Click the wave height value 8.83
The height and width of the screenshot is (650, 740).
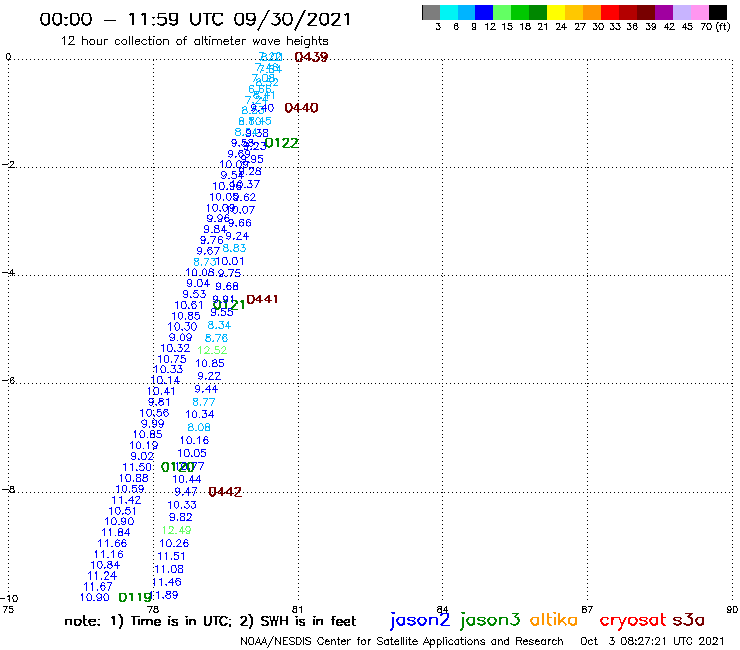[x=234, y=248]
